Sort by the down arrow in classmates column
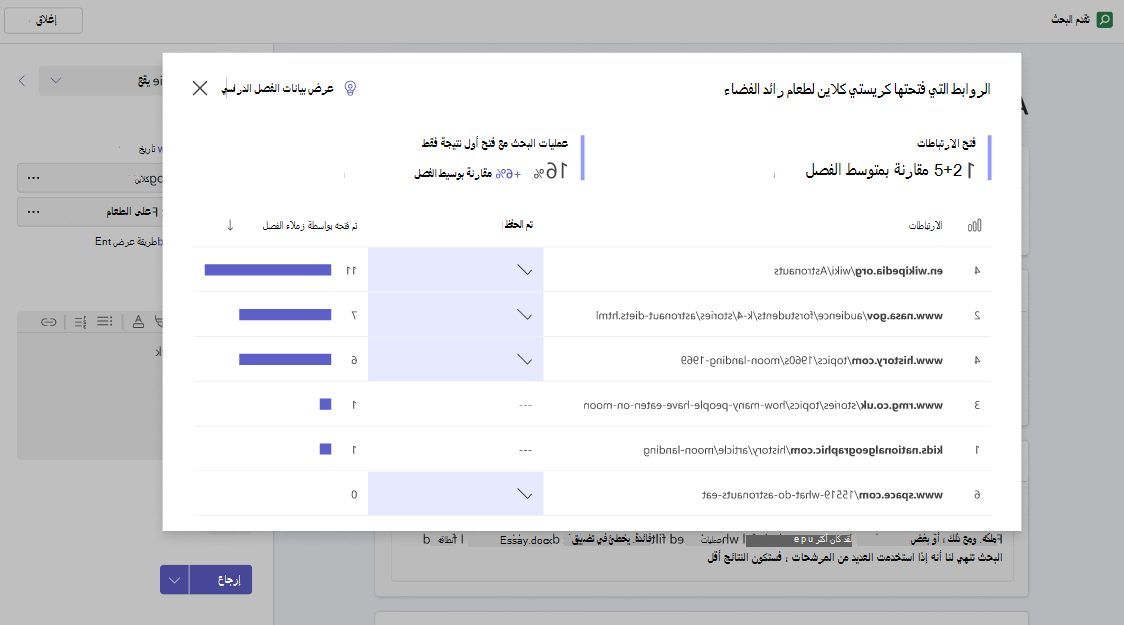1124x625 pixels. pos(230,225)
